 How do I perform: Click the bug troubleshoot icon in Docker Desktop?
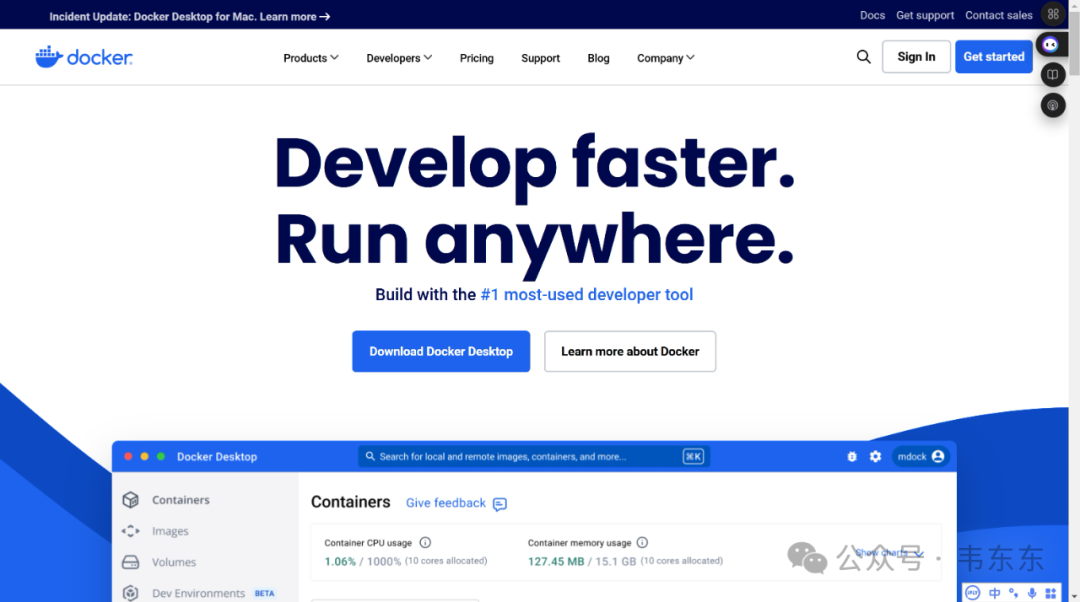(x=852, y=457)
